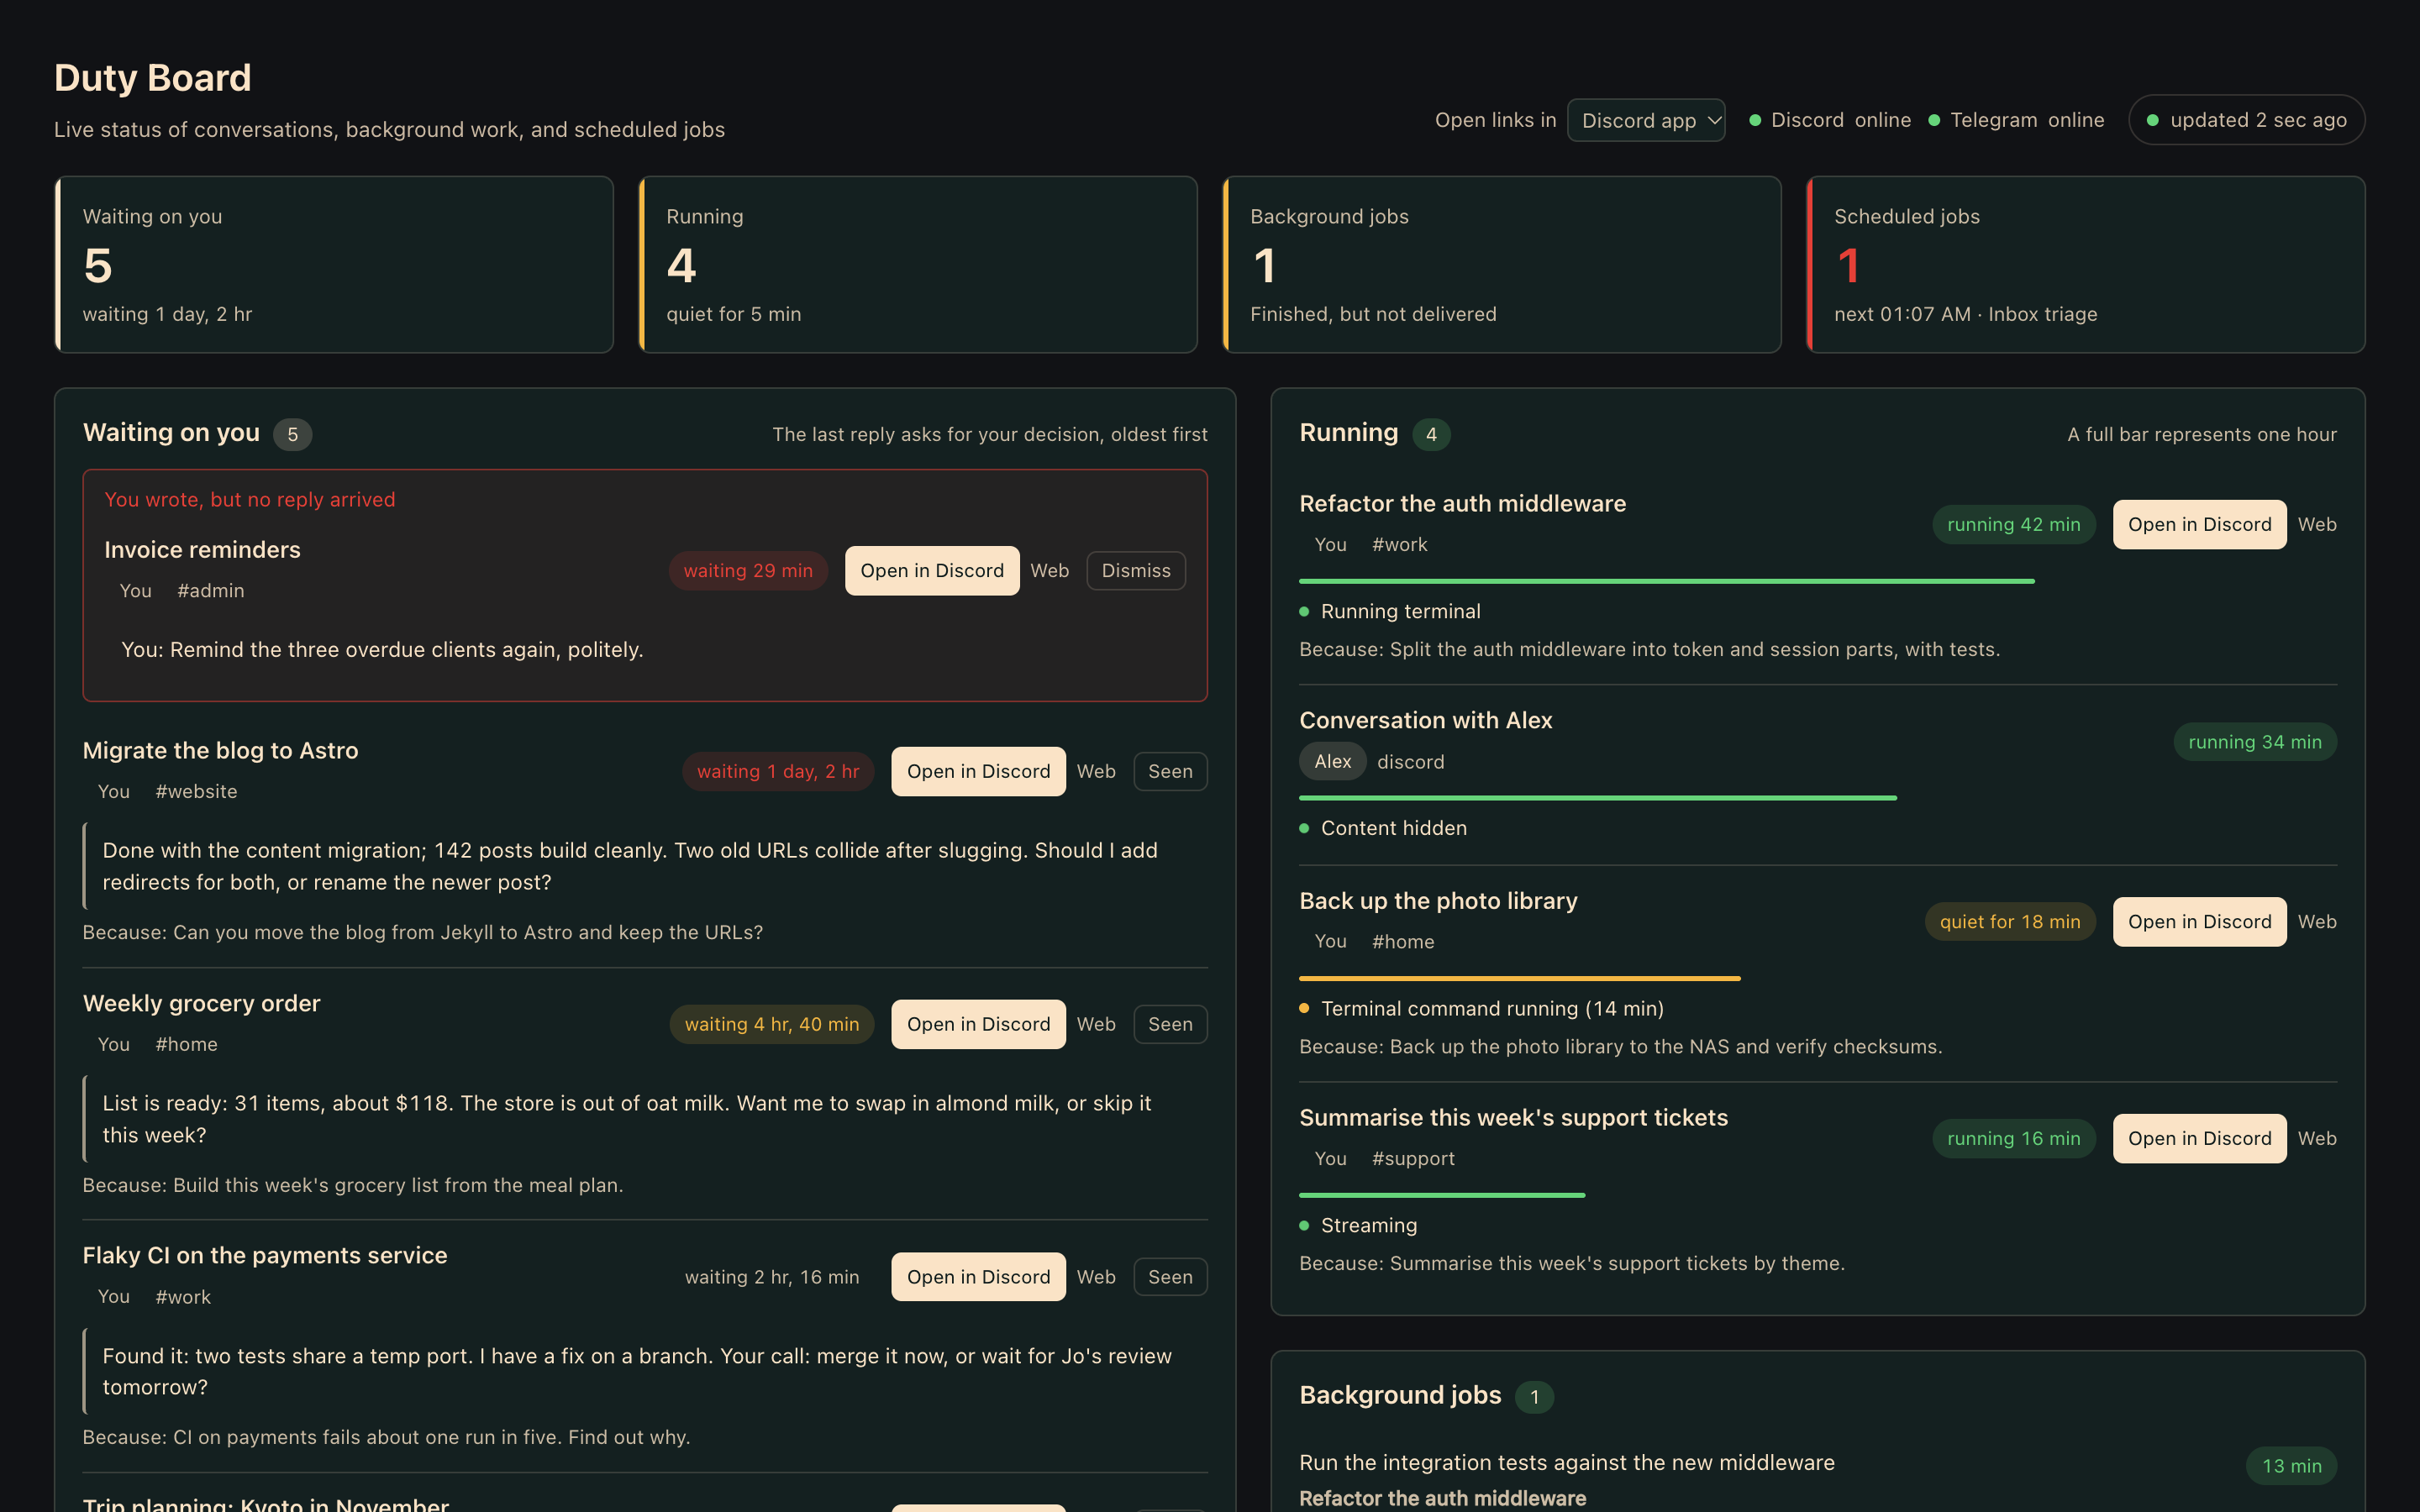The height and width of the screenshot is (1512, 2420).
Task: Click the #website channel tag
Action: [196, 791]
